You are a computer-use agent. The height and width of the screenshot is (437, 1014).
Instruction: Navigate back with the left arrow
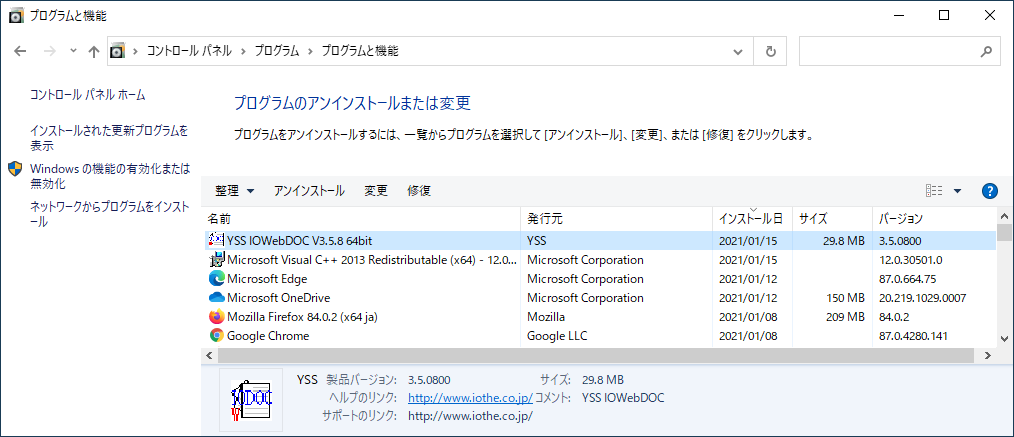[21, 51]
